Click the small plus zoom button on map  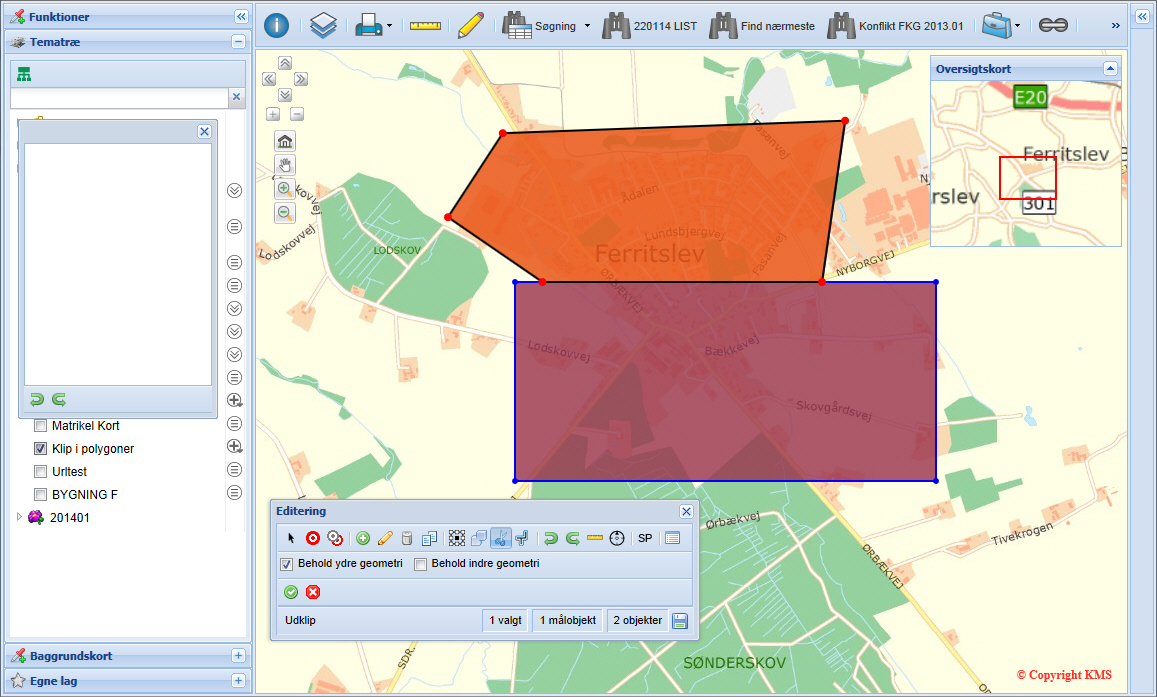(x=273, y=114)
